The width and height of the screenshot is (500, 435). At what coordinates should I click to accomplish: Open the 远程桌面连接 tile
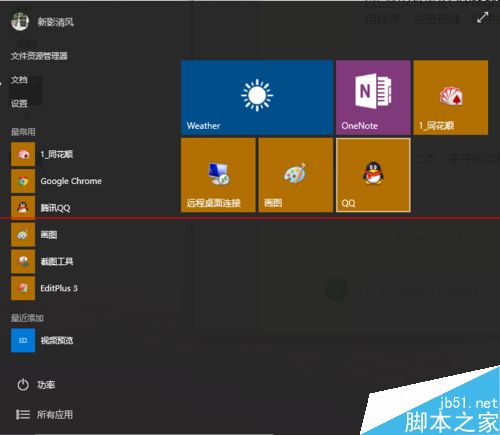[218, 175]
